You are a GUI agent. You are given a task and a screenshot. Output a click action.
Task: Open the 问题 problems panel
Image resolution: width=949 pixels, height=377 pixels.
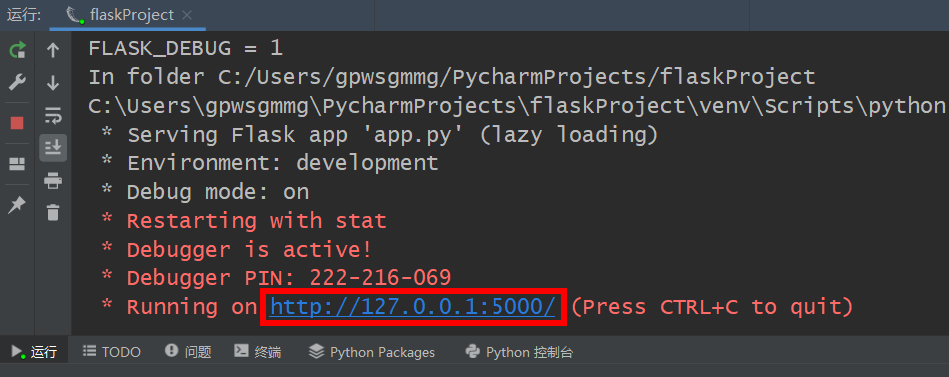[188, 352]
